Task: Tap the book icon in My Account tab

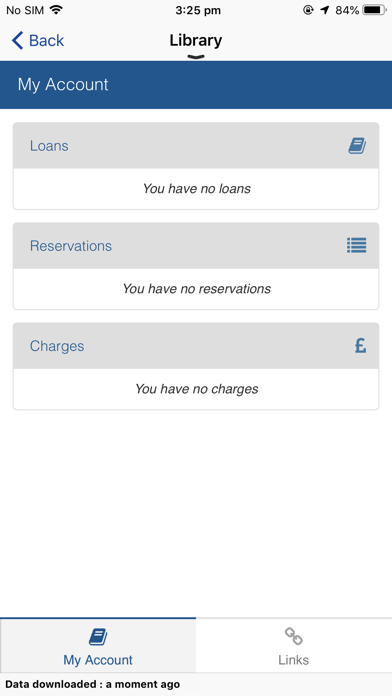Action: point(98,637)
